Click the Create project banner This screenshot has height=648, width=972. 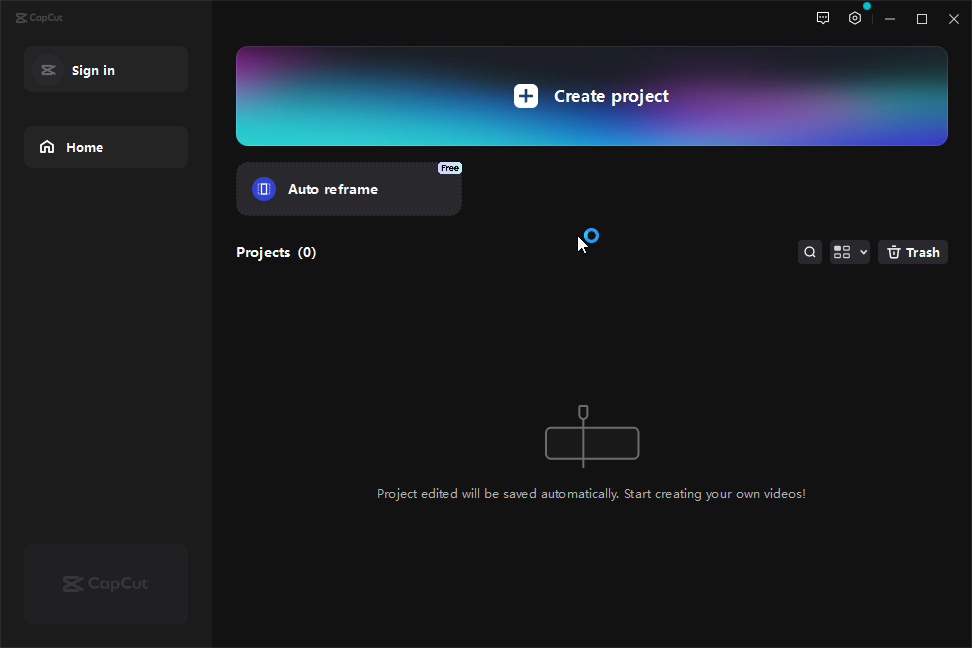point(591,96)
